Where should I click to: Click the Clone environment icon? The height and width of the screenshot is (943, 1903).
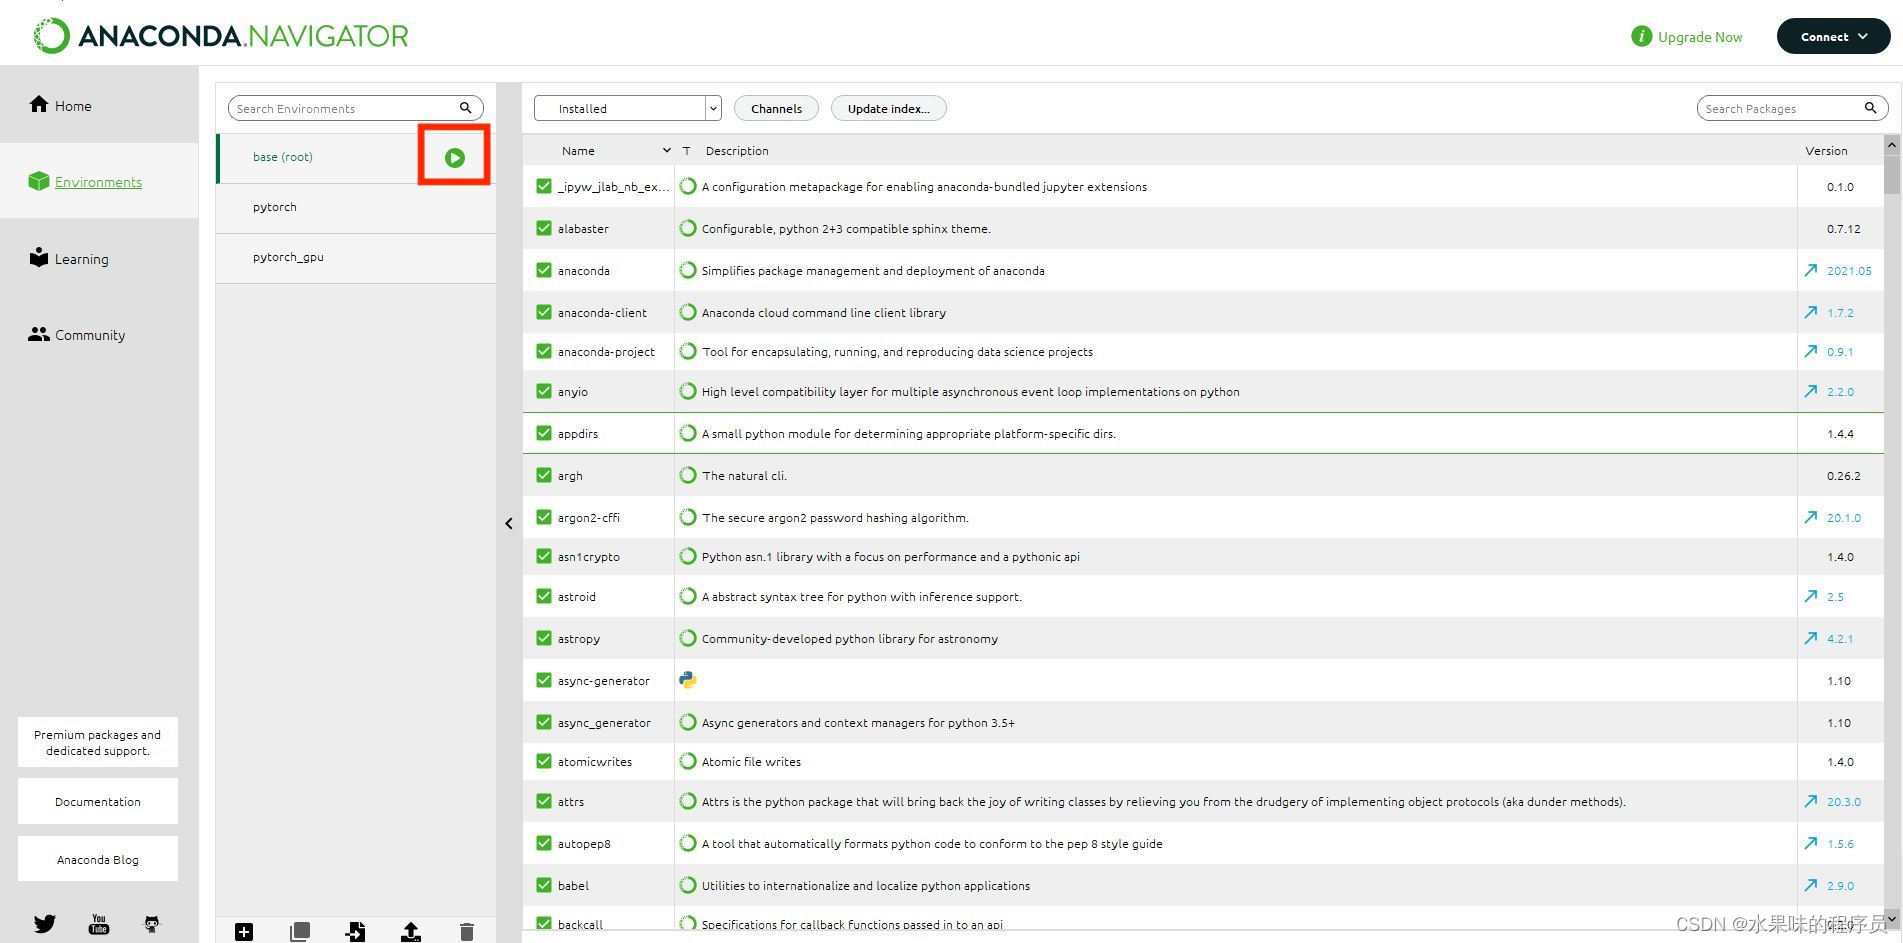[299, 932]
